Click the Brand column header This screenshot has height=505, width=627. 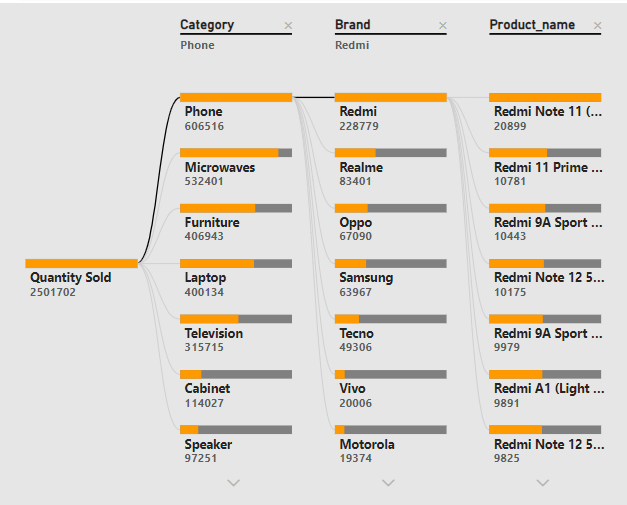[x=353, y=25]
